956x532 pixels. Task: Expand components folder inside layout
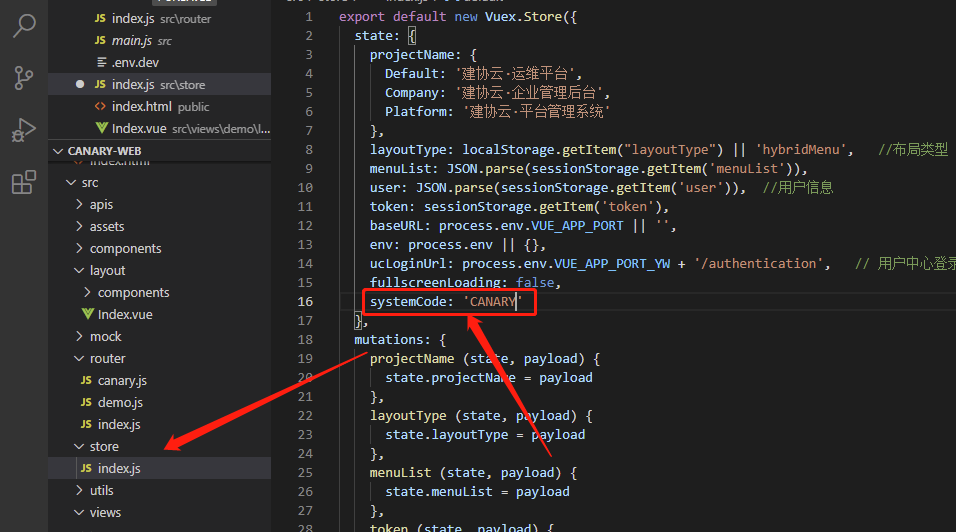pos(160,293)
